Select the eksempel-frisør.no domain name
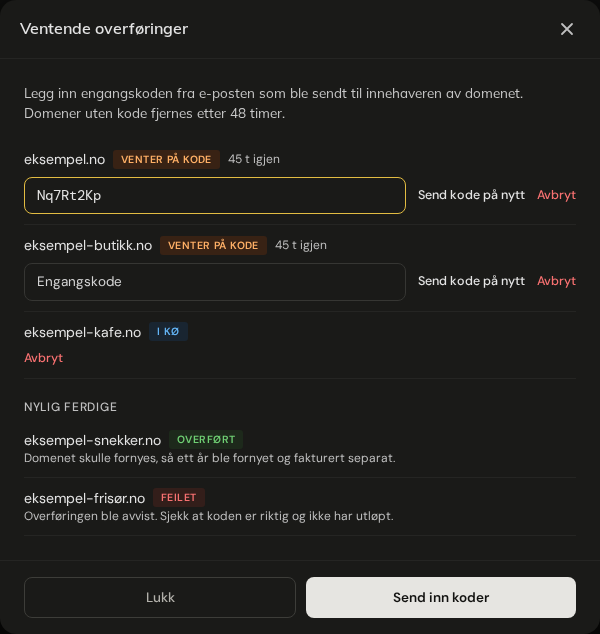Image resolution: width=600 pixels, height=634 pixels. pos(85,498)
